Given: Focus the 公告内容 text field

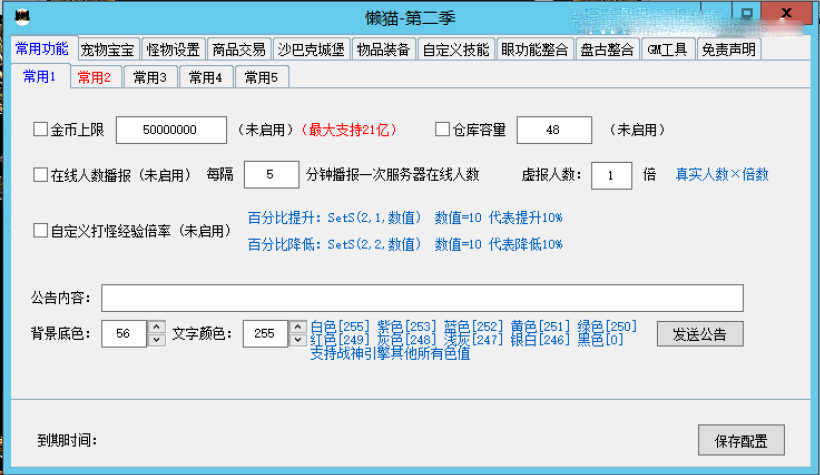Looking at the screenshot, I should click(x=421, y=298).
